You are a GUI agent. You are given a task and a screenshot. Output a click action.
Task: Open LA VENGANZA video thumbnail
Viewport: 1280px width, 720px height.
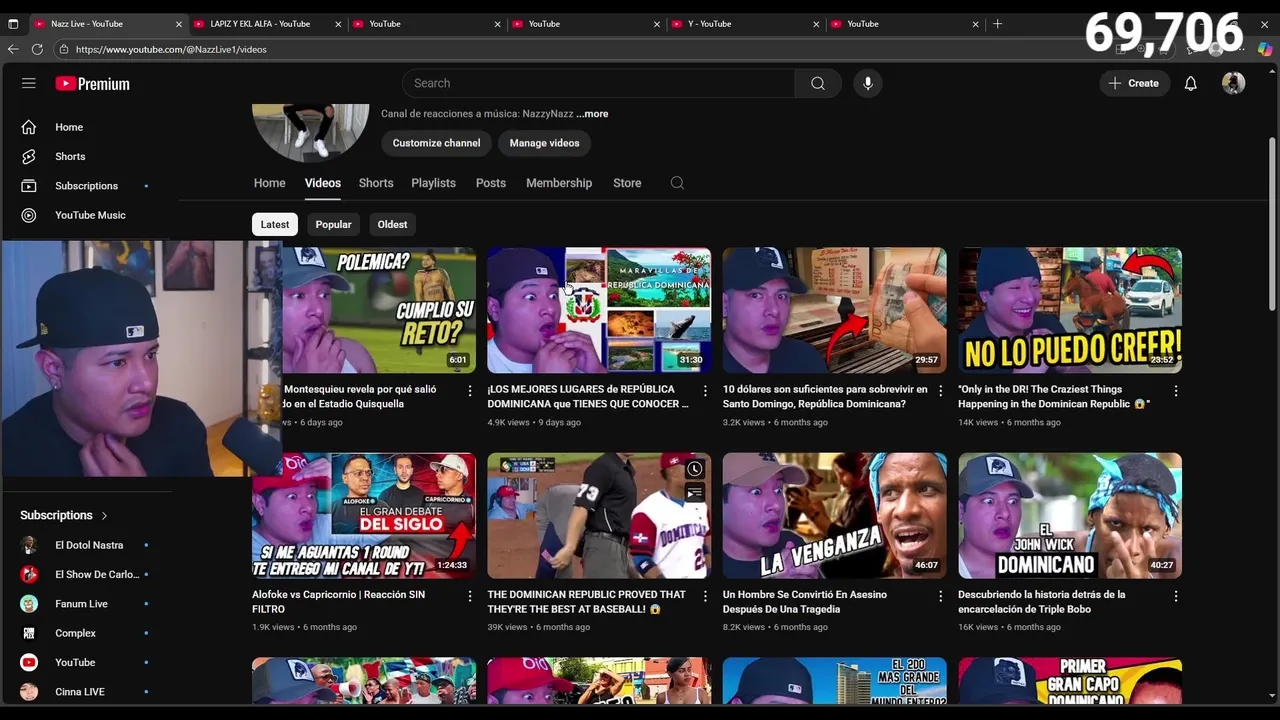pos(834,516)
